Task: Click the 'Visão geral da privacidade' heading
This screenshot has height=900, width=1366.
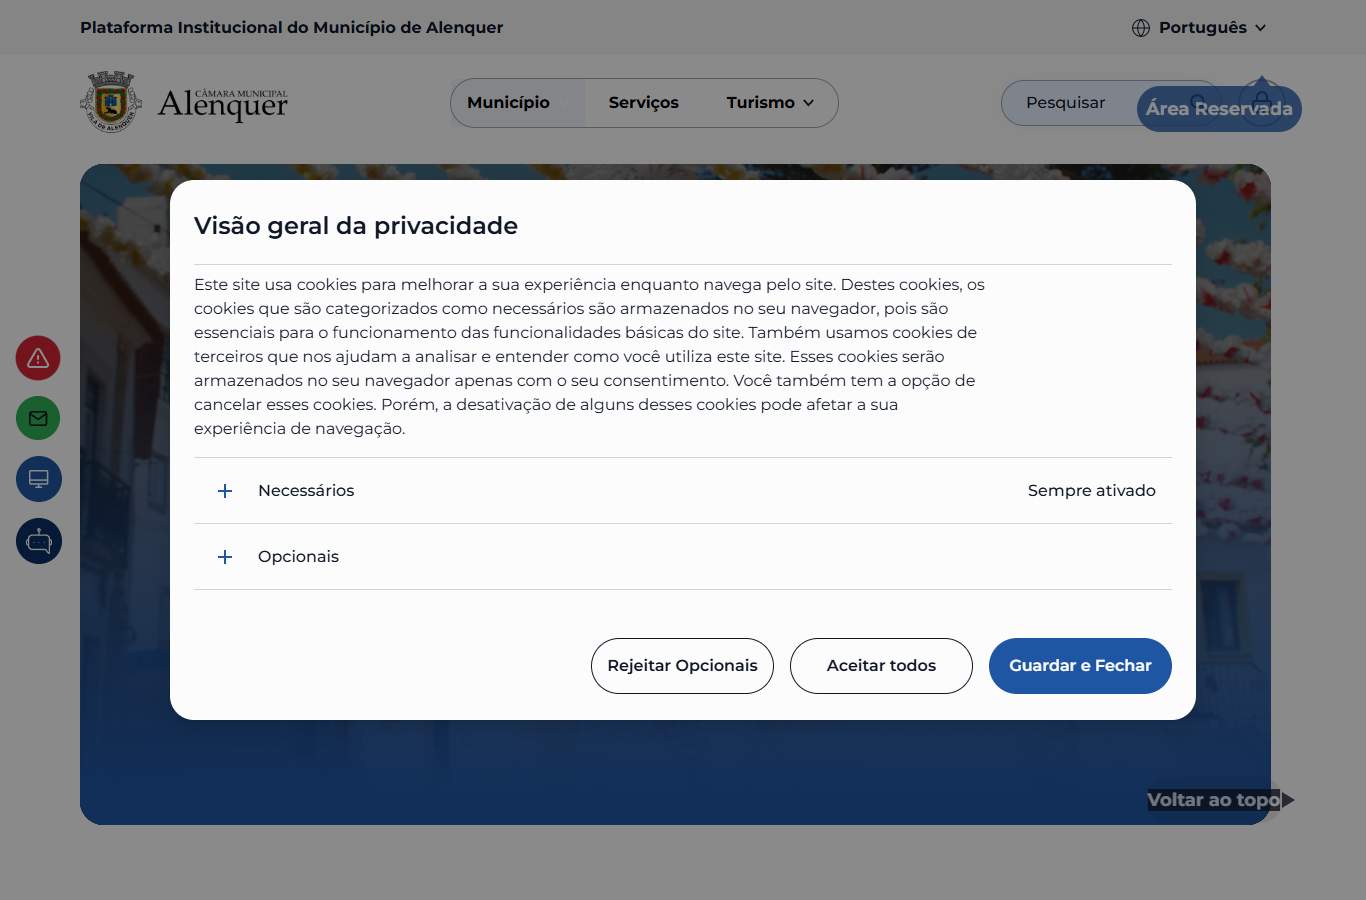Action: pos(356,226)
